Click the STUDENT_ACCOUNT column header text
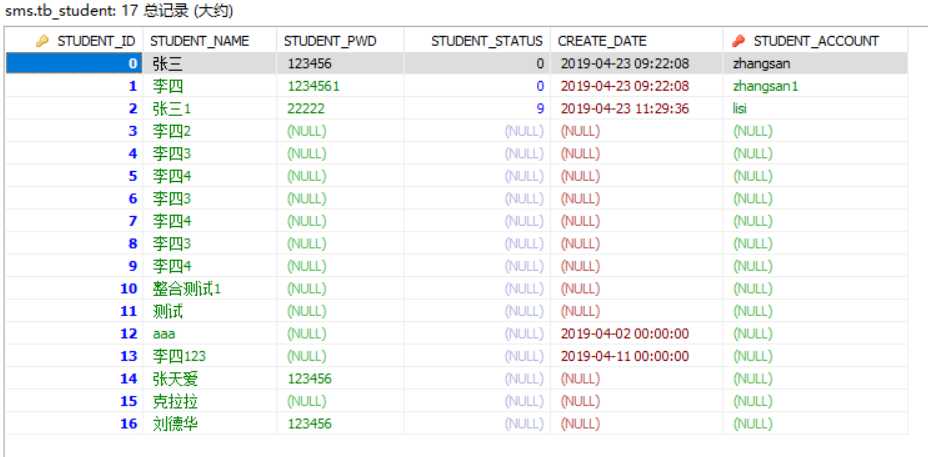The height and width of the screenshot is (457, 928). pos(816,41)
